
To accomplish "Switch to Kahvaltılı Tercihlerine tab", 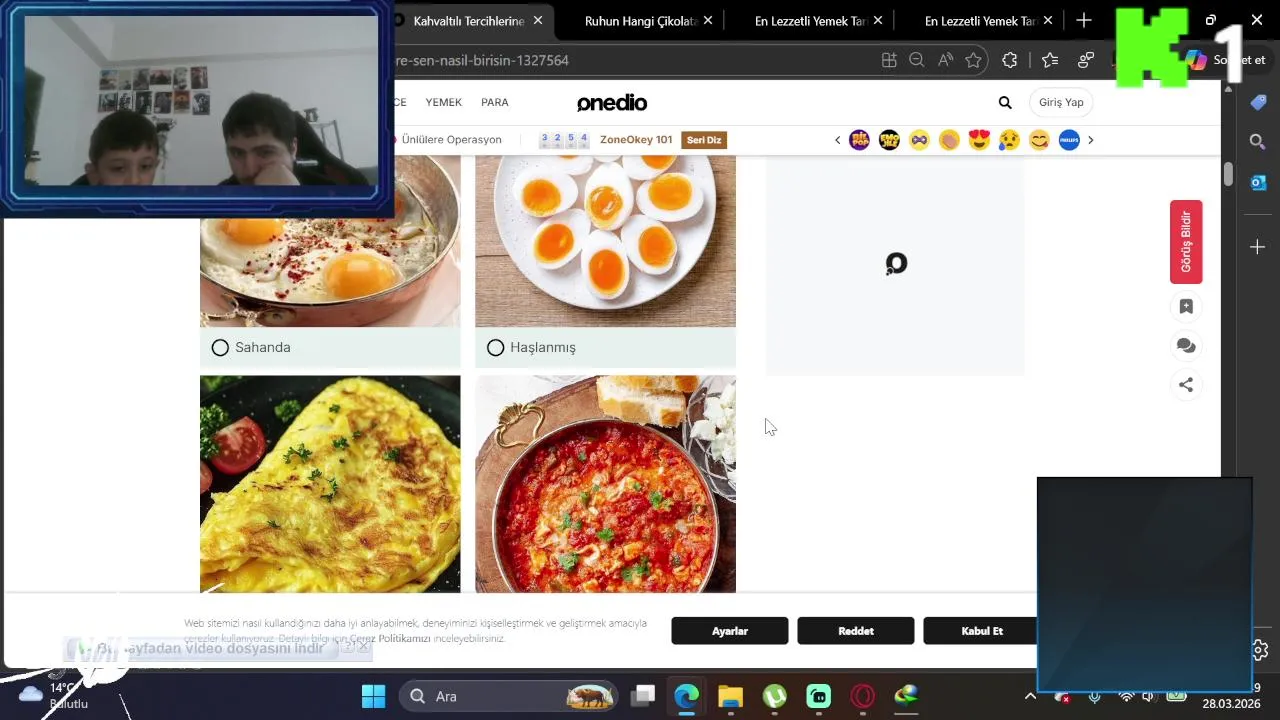I will pos(468,20).
